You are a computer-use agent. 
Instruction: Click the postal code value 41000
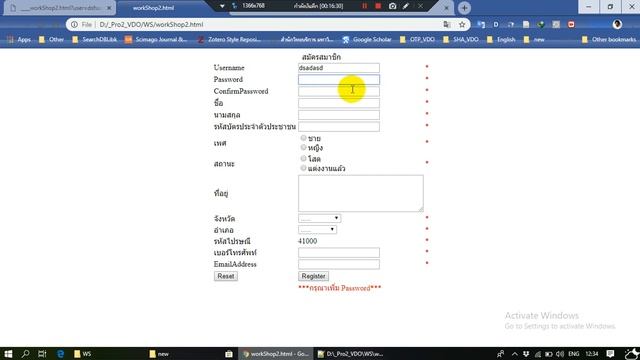[x=308, y=241]
